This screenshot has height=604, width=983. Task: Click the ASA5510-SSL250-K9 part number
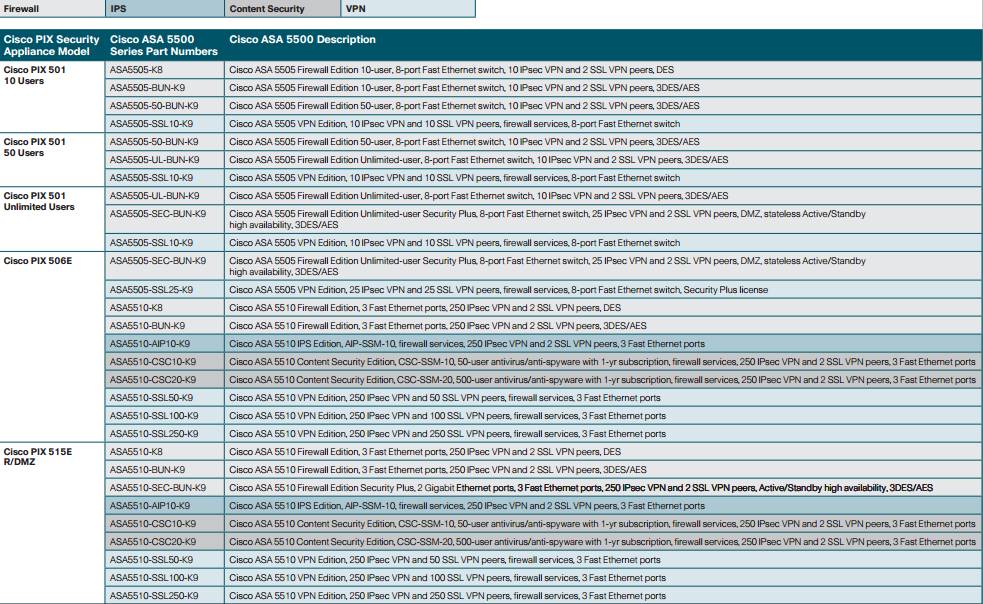click(x=155, y=433)
